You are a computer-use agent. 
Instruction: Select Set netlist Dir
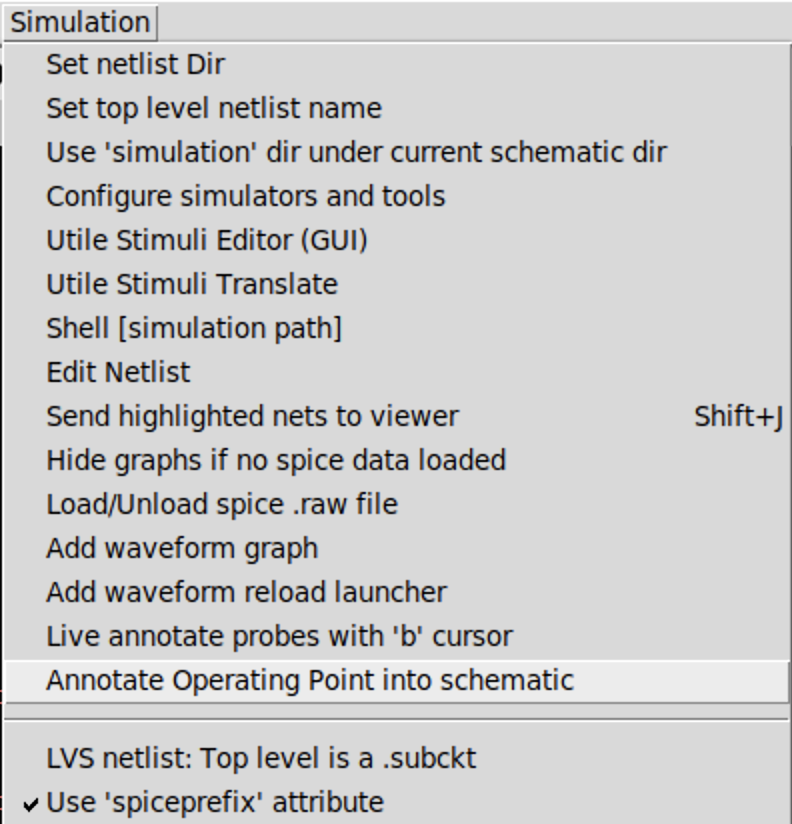(x=397, y=65)
